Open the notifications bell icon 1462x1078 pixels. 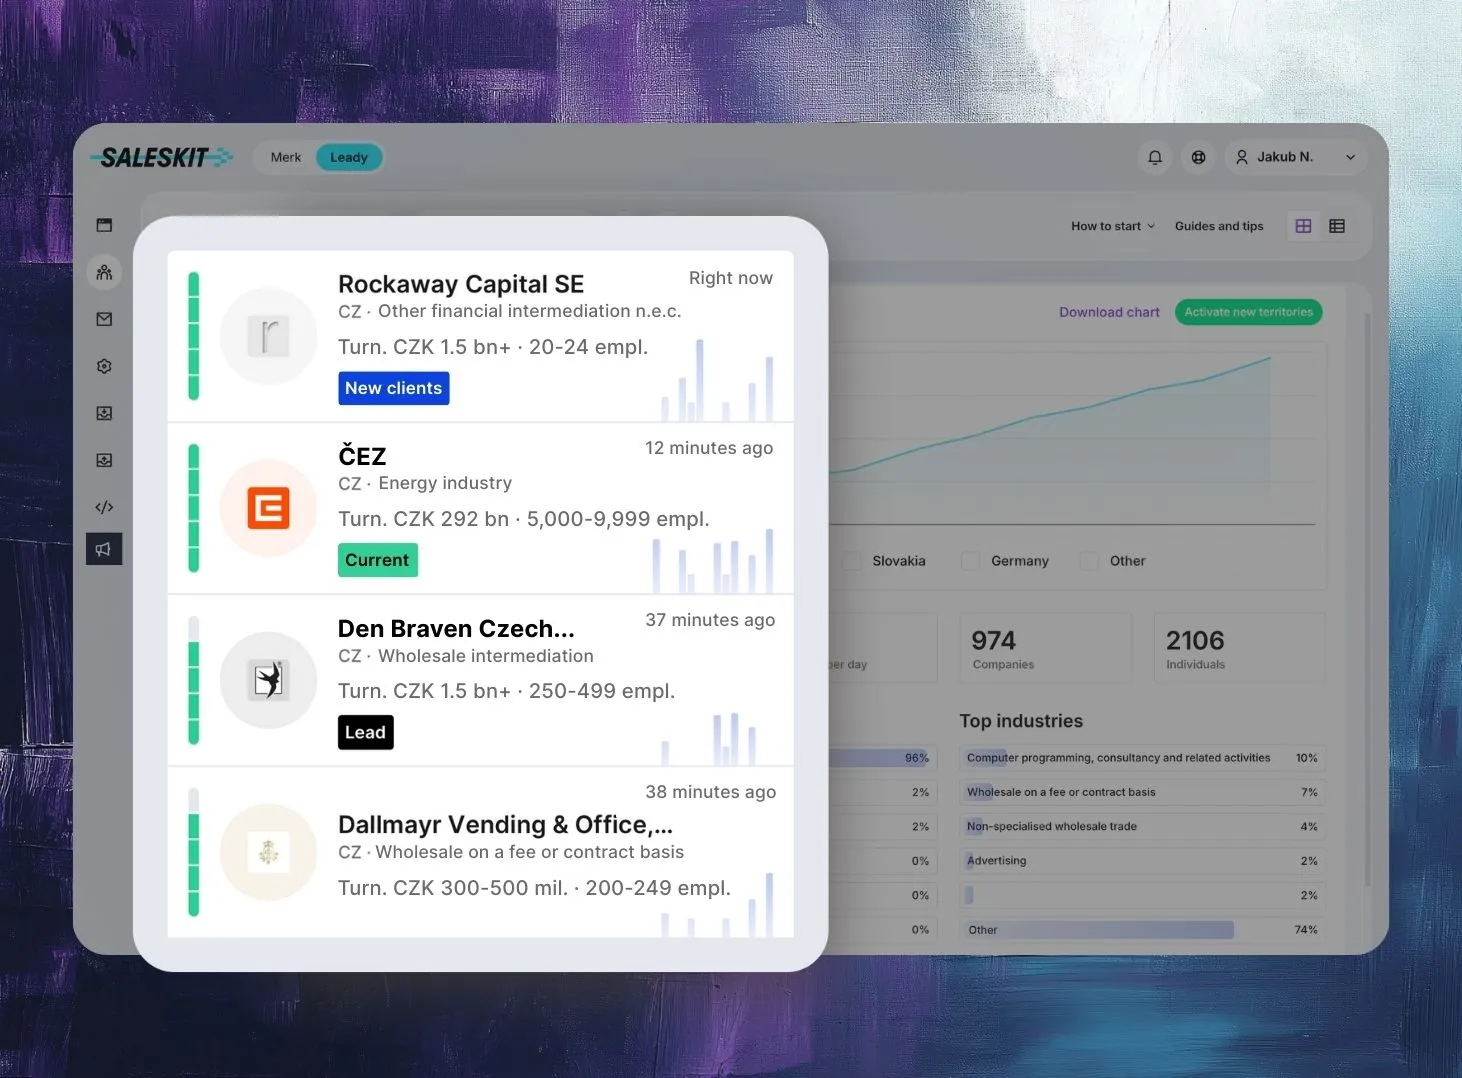point(1155,157)
